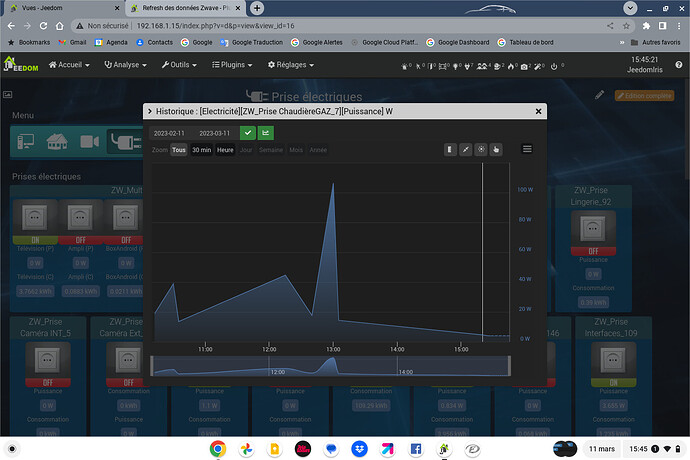Toggle the bar chart type icon
This screenshot has height=460, width=690.
450,150
